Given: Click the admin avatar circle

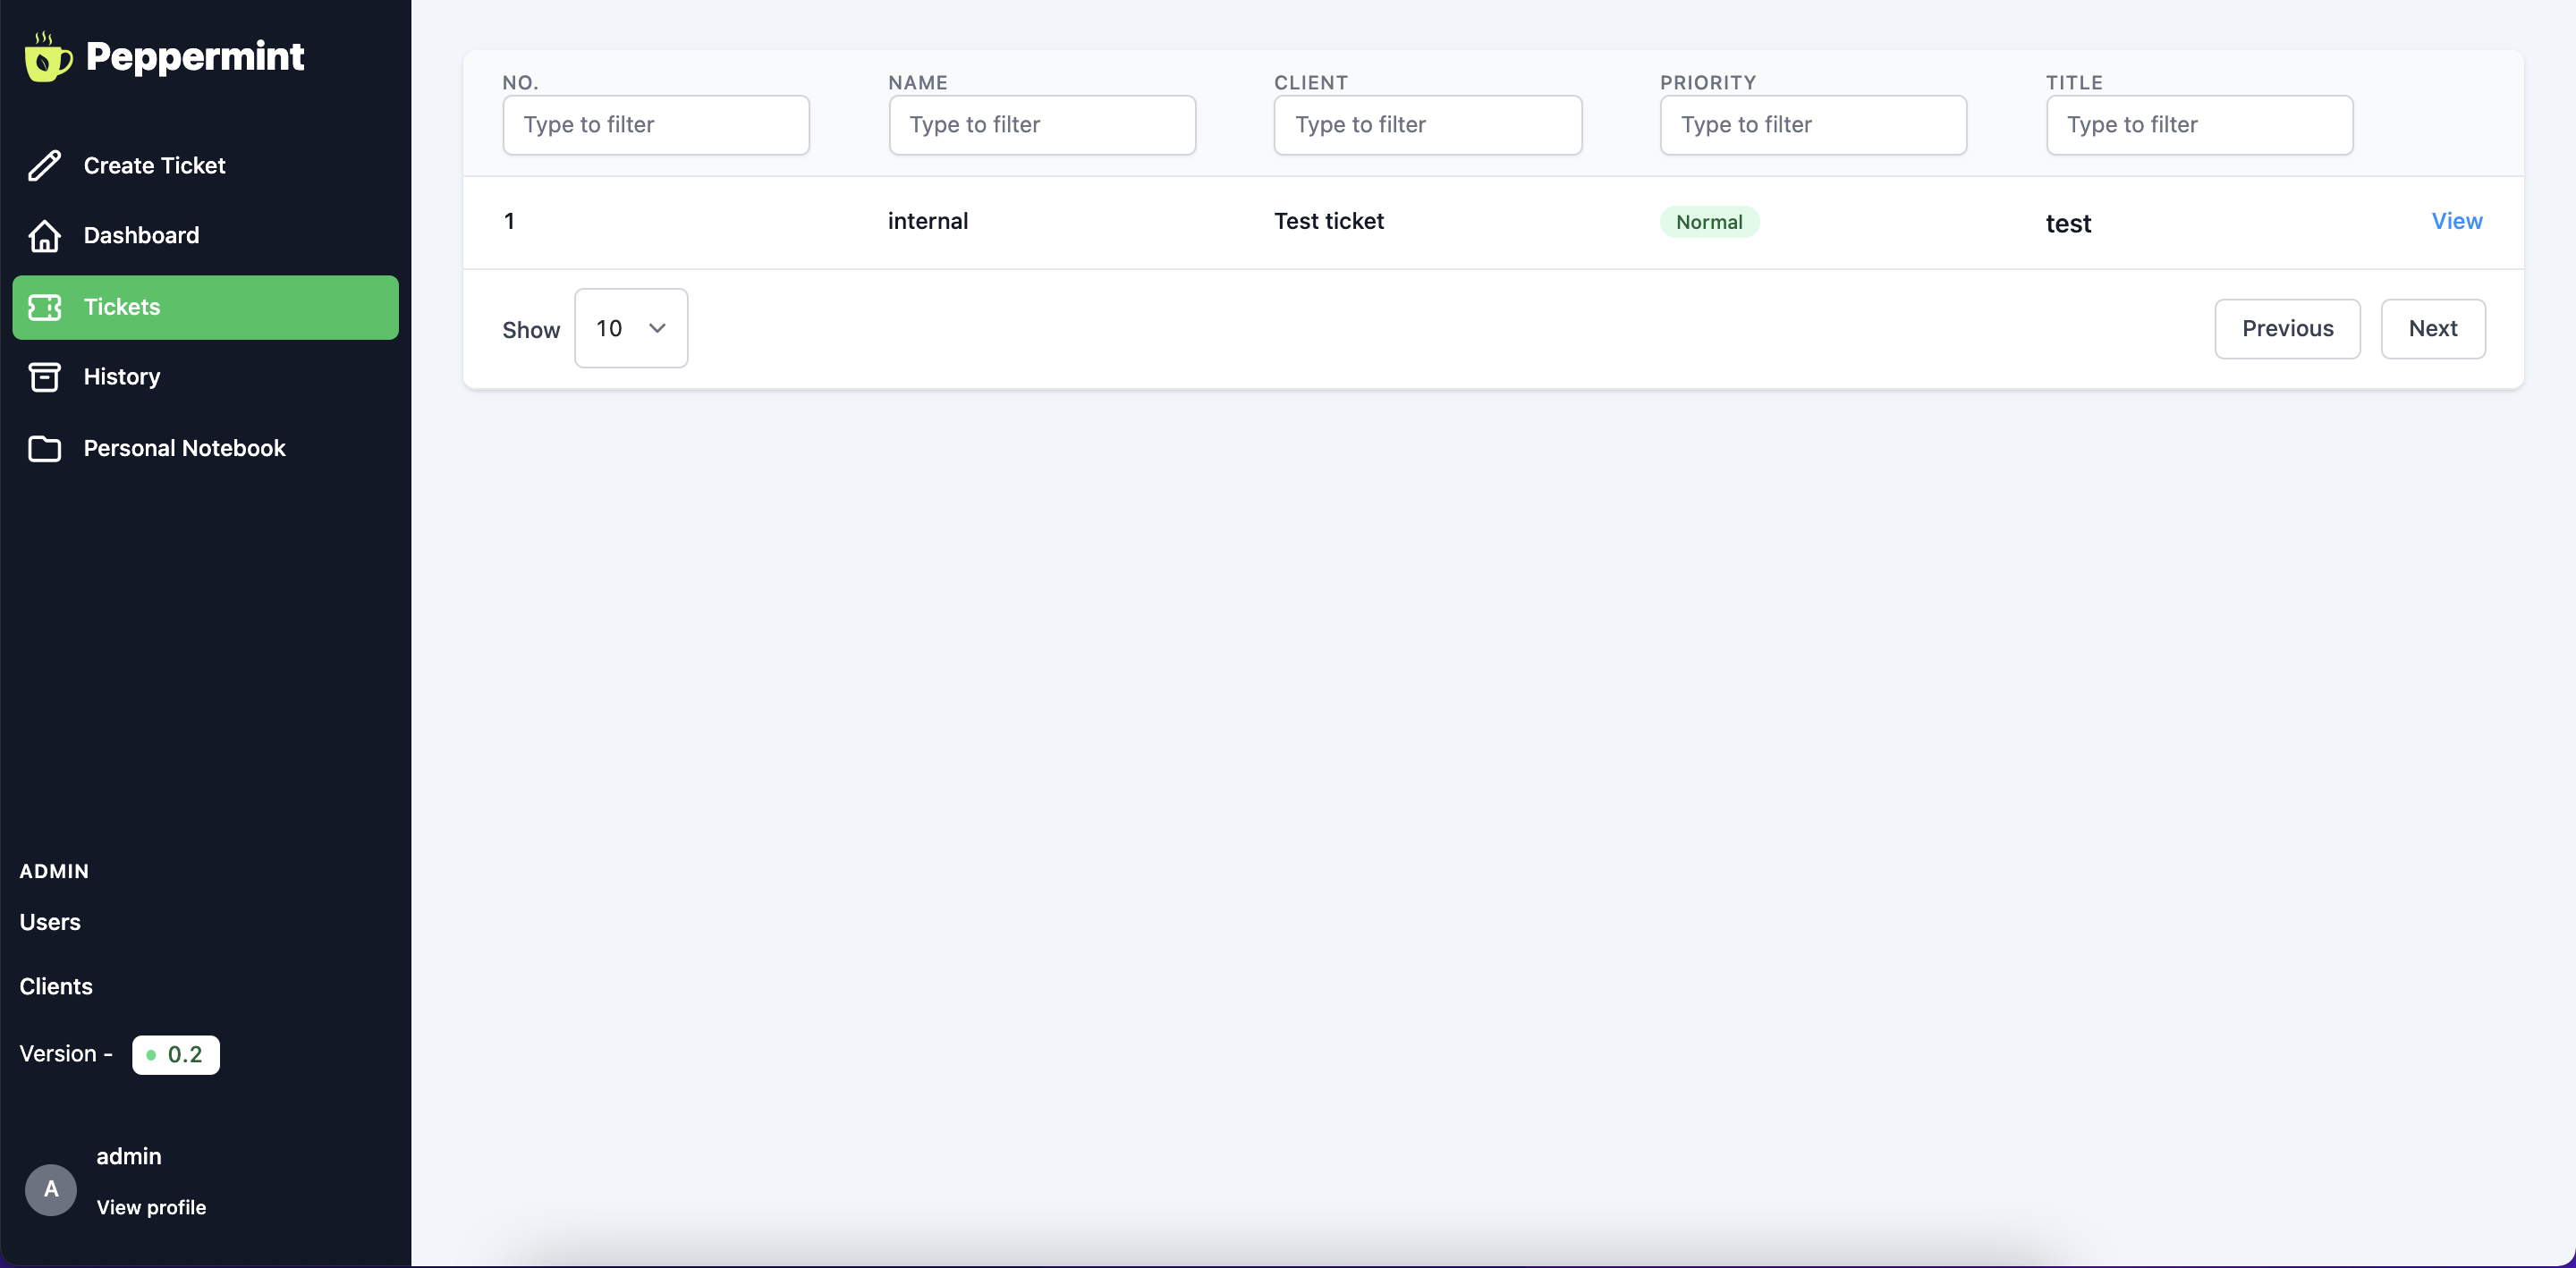Looking at the screenshot, I should pos(51,1189).
